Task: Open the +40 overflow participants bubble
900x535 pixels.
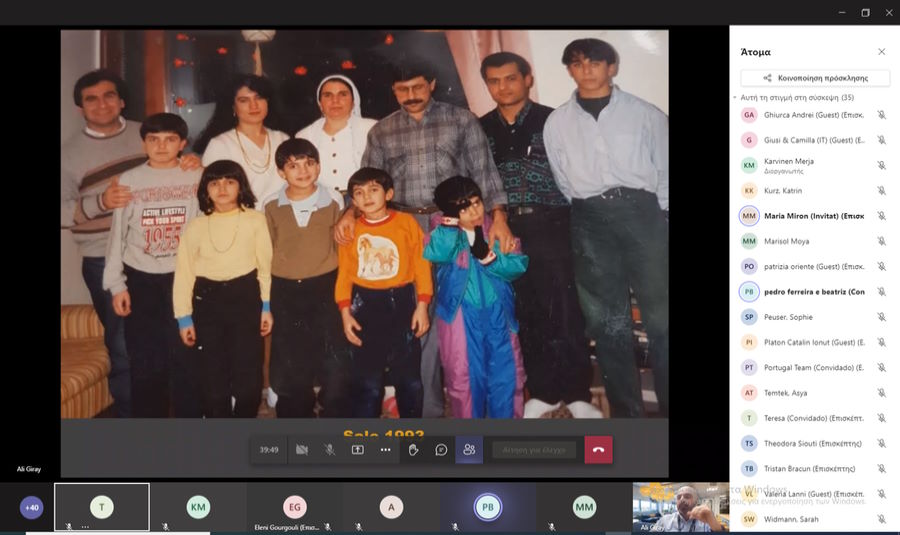Action: pyautogui.click(x=32, y=507)
